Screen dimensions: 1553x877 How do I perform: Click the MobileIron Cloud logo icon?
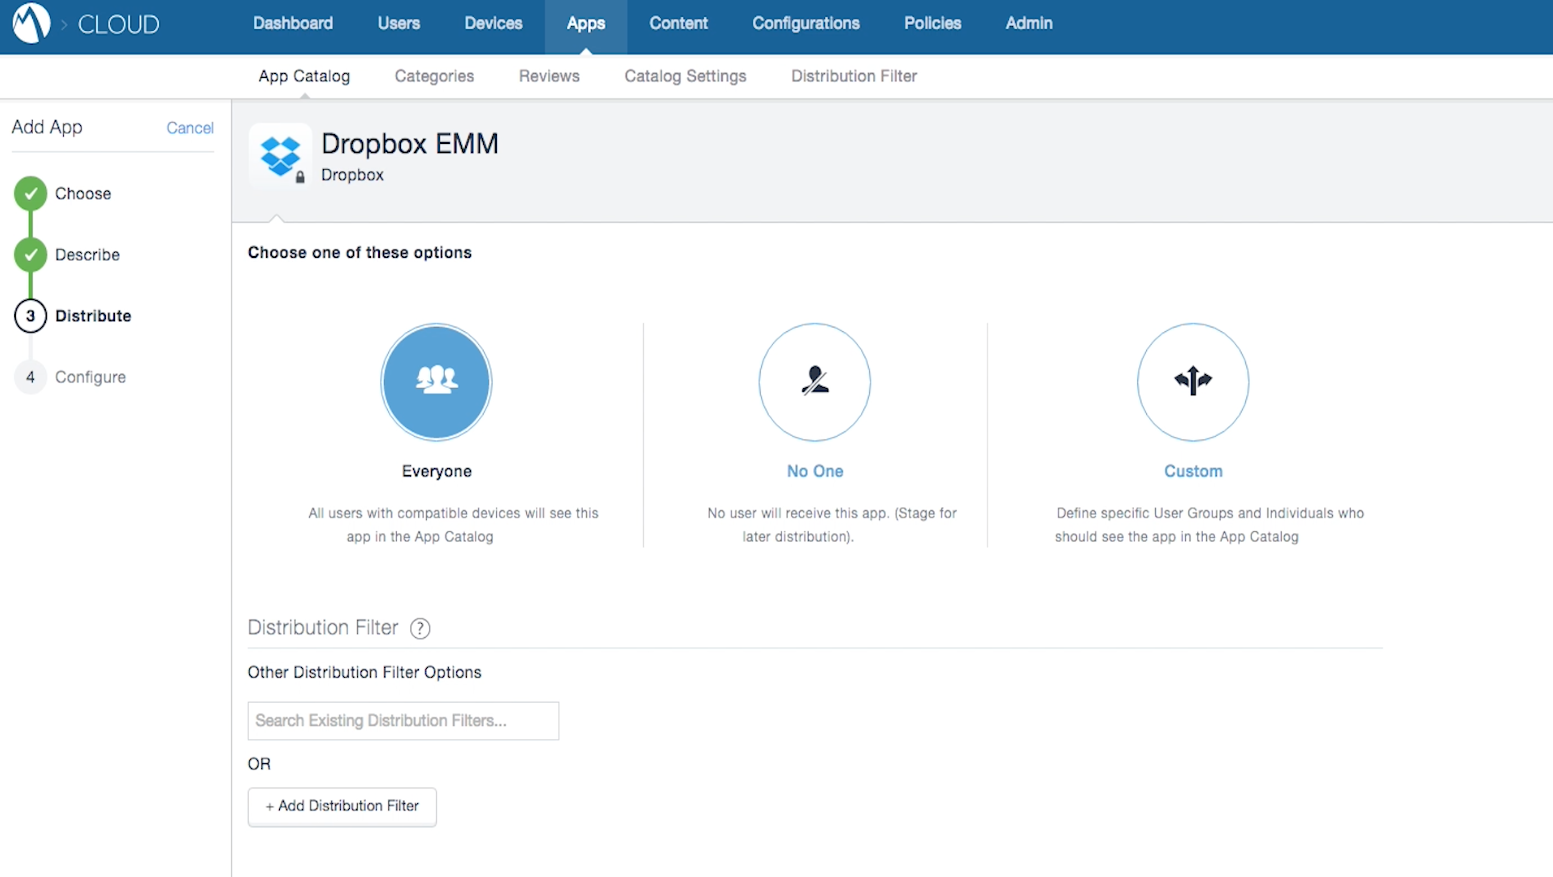(31, 23)
